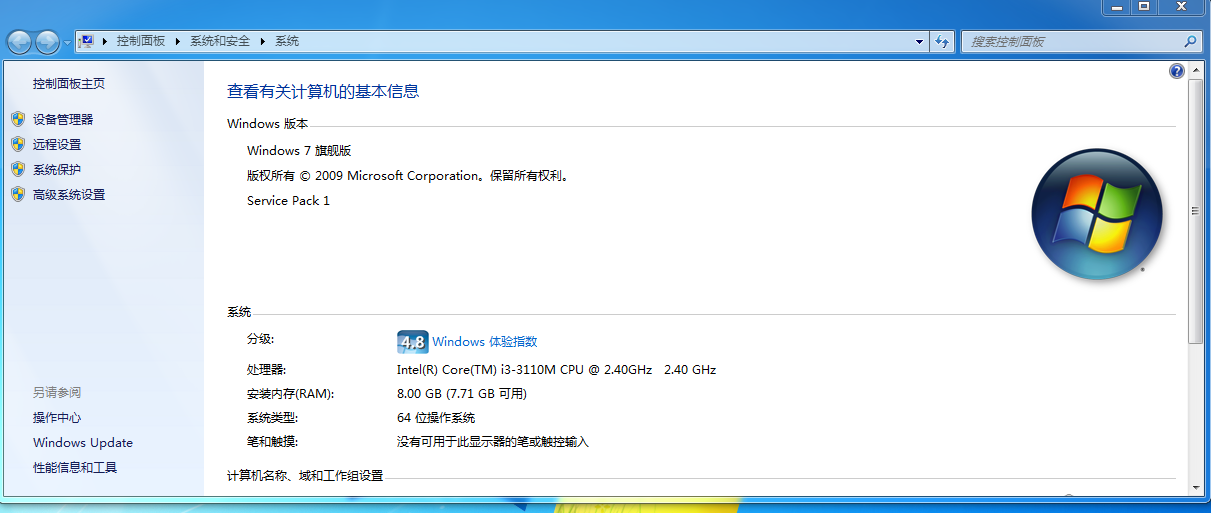Click shield icon beside 系统保护
1211x513 pixels.
(18, 169)
